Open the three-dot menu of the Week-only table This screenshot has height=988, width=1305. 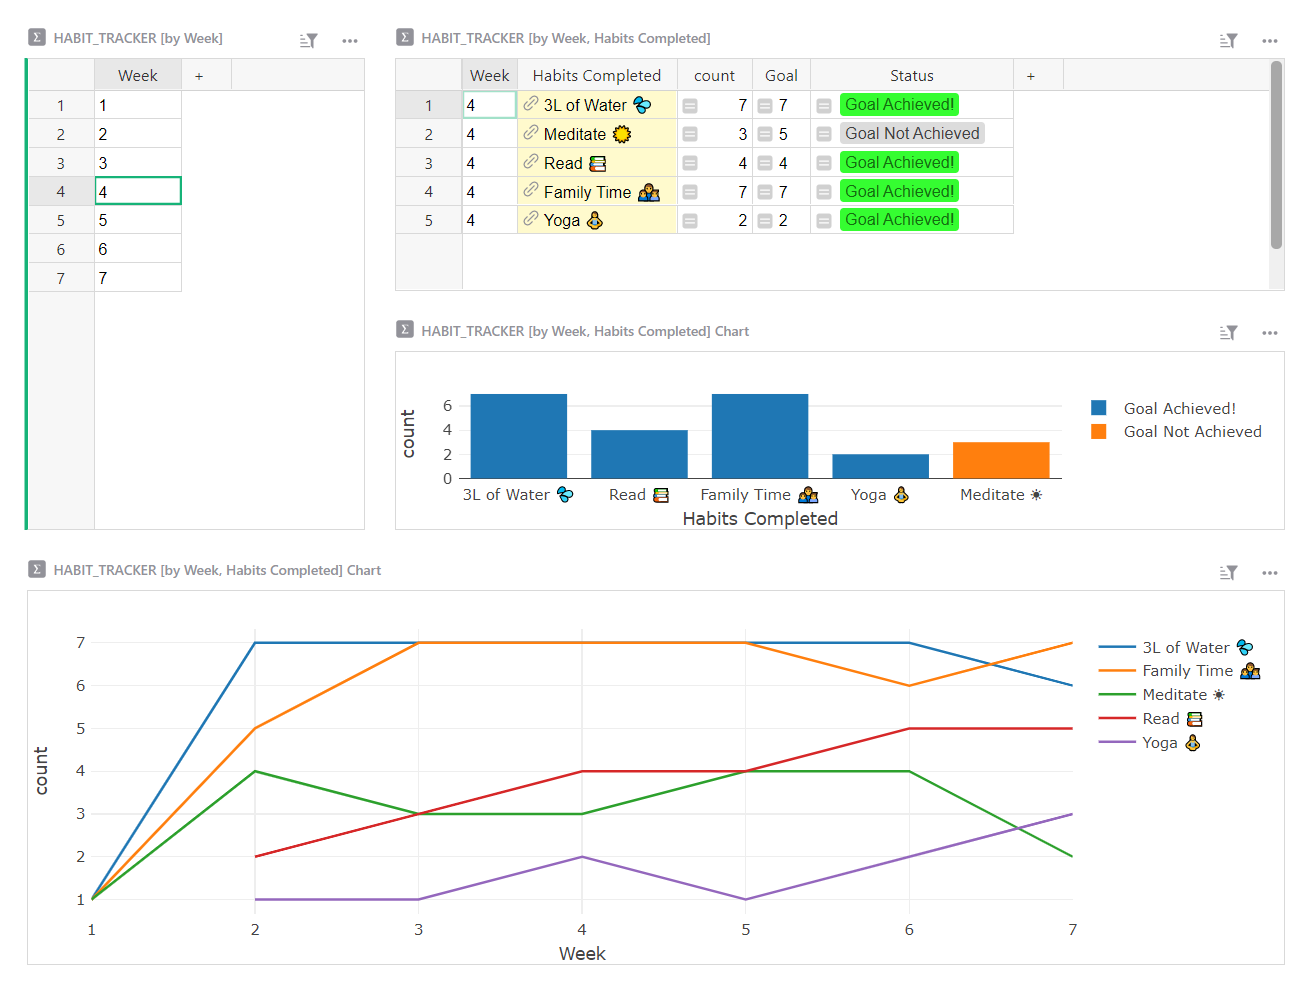(350, 41)
